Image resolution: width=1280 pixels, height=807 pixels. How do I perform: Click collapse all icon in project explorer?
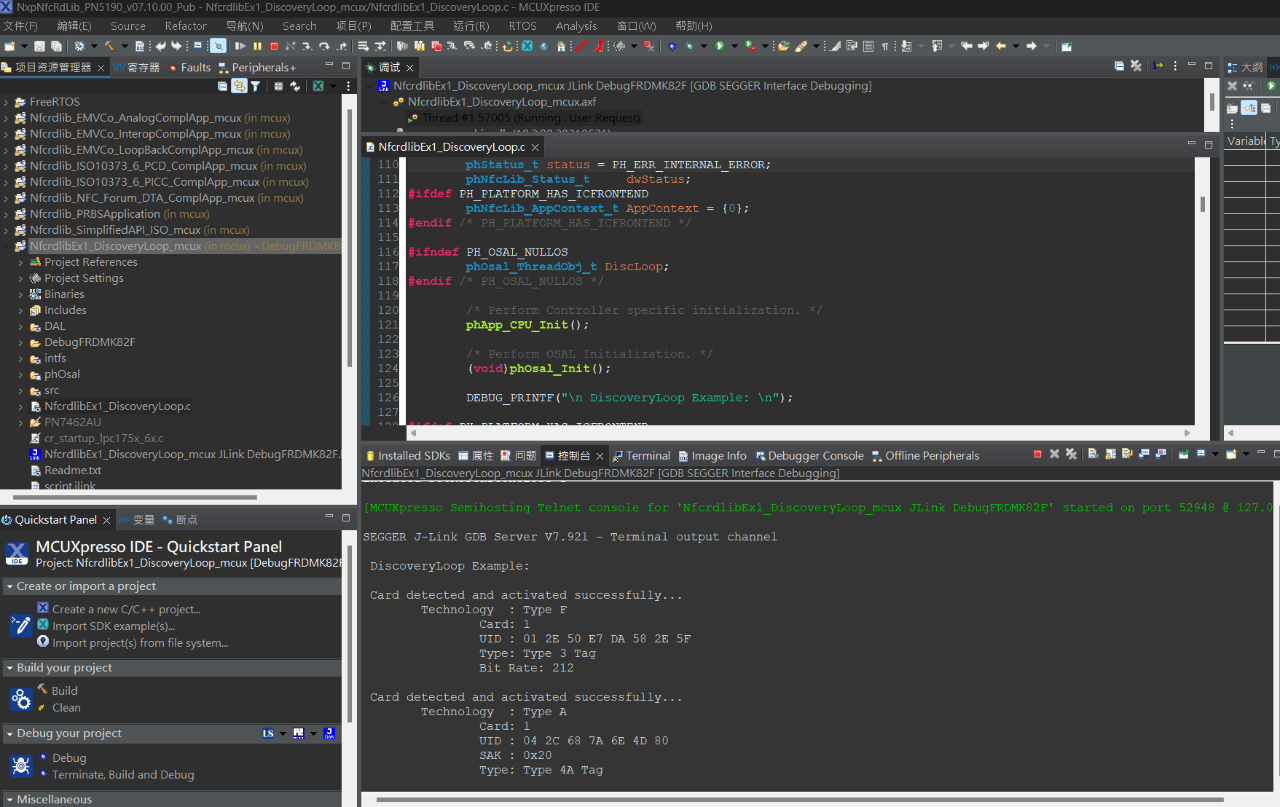click(222, 86)
